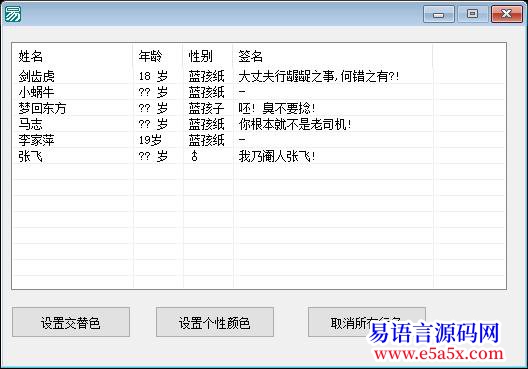The height and width of the screenshot is (369, 528).
Task: Click the 设置交替色 button
Action: (71, 322)
